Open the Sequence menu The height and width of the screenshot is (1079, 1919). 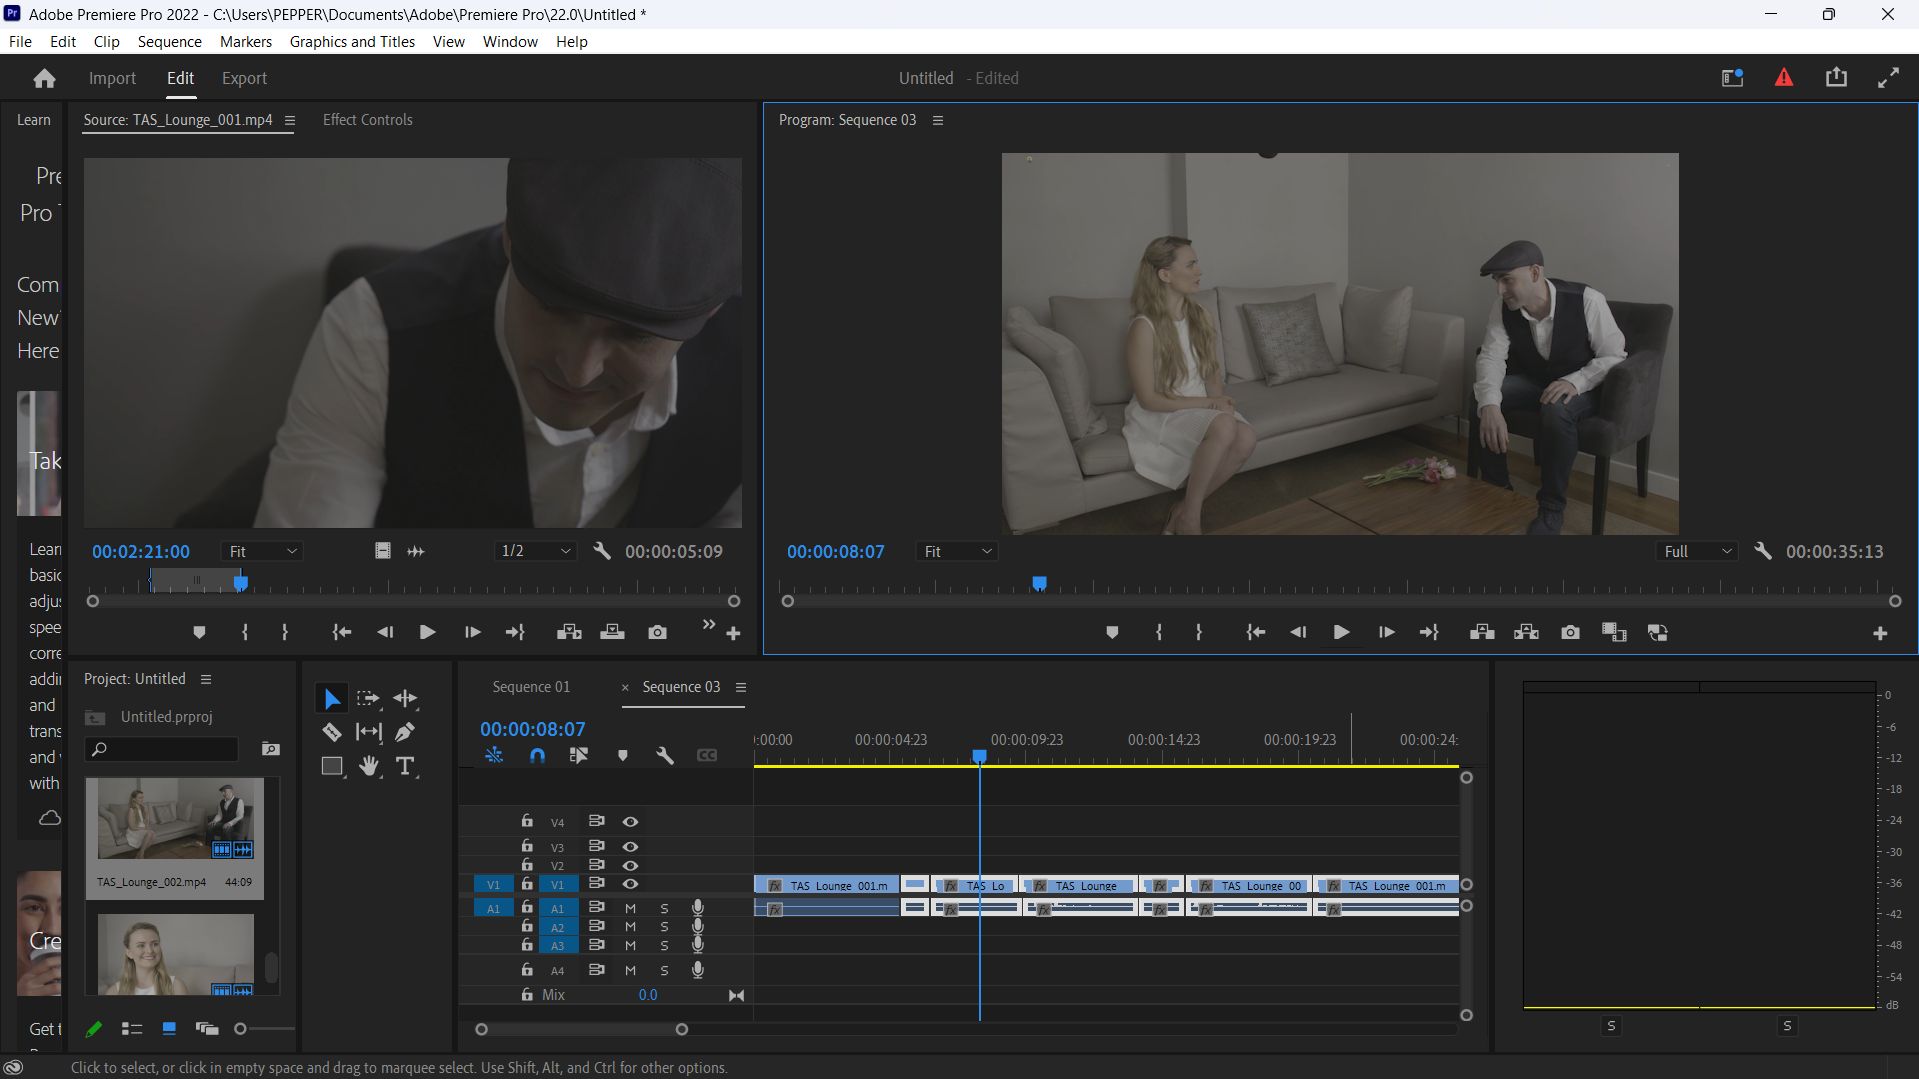169,42
